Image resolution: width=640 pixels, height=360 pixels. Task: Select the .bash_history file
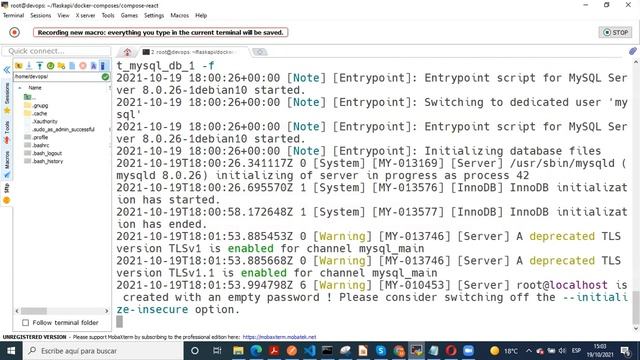pos(44,161)
